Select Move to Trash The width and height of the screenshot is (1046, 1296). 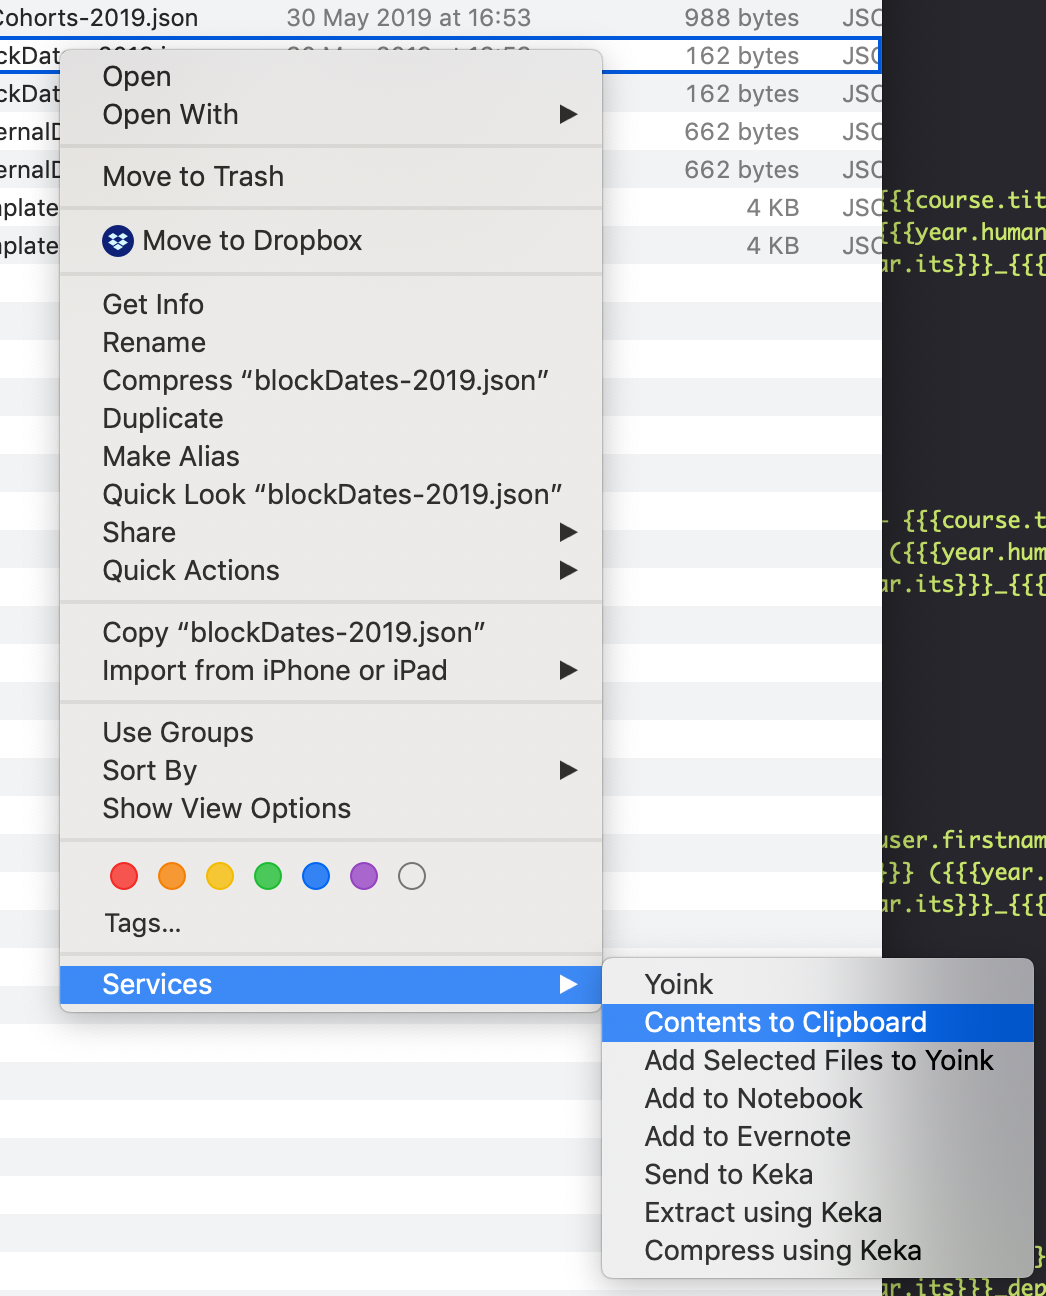click(331, 176)
